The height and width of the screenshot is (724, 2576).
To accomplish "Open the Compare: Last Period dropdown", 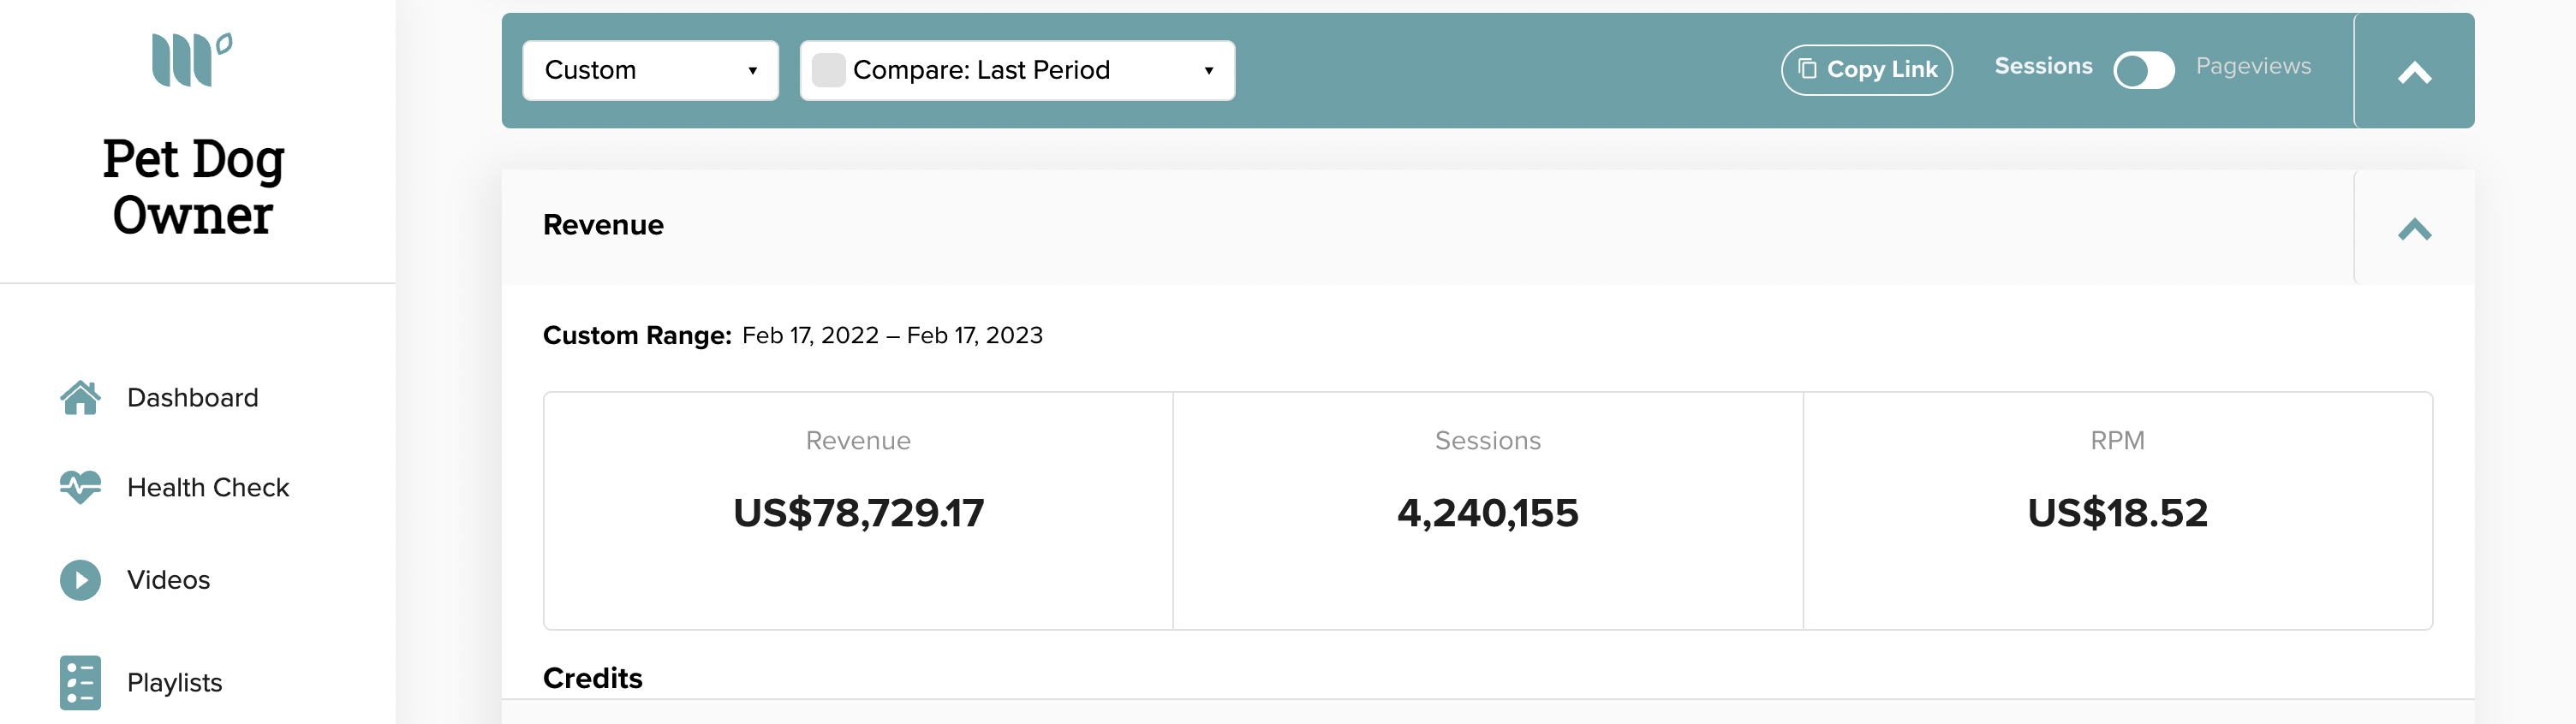I will click(1017, 70).
